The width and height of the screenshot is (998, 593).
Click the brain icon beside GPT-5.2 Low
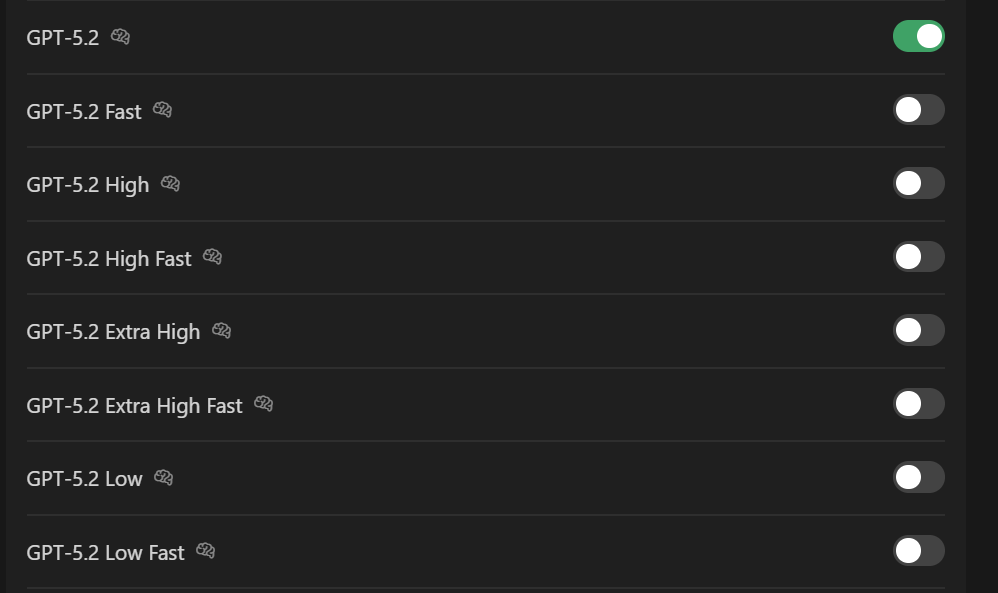pos(164,478)
